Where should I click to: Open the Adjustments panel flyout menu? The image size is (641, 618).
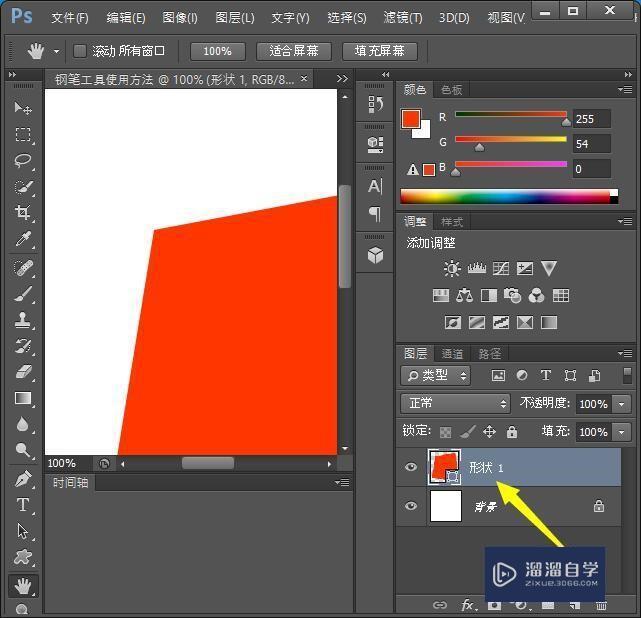pyautogui.click(x=625, y=222)
